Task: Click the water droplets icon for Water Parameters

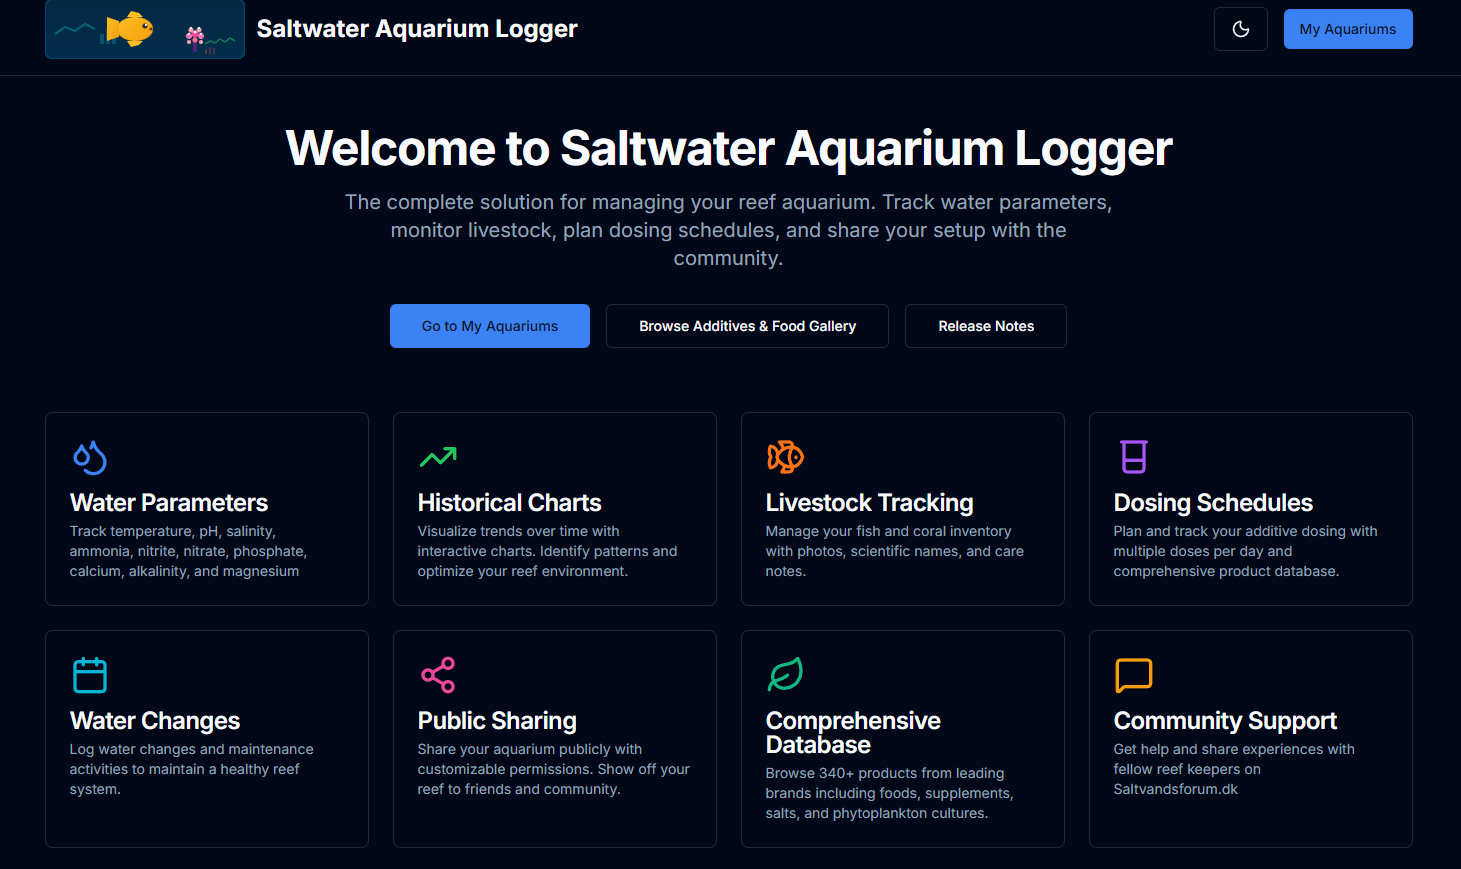Action: [x=90, y=457]
